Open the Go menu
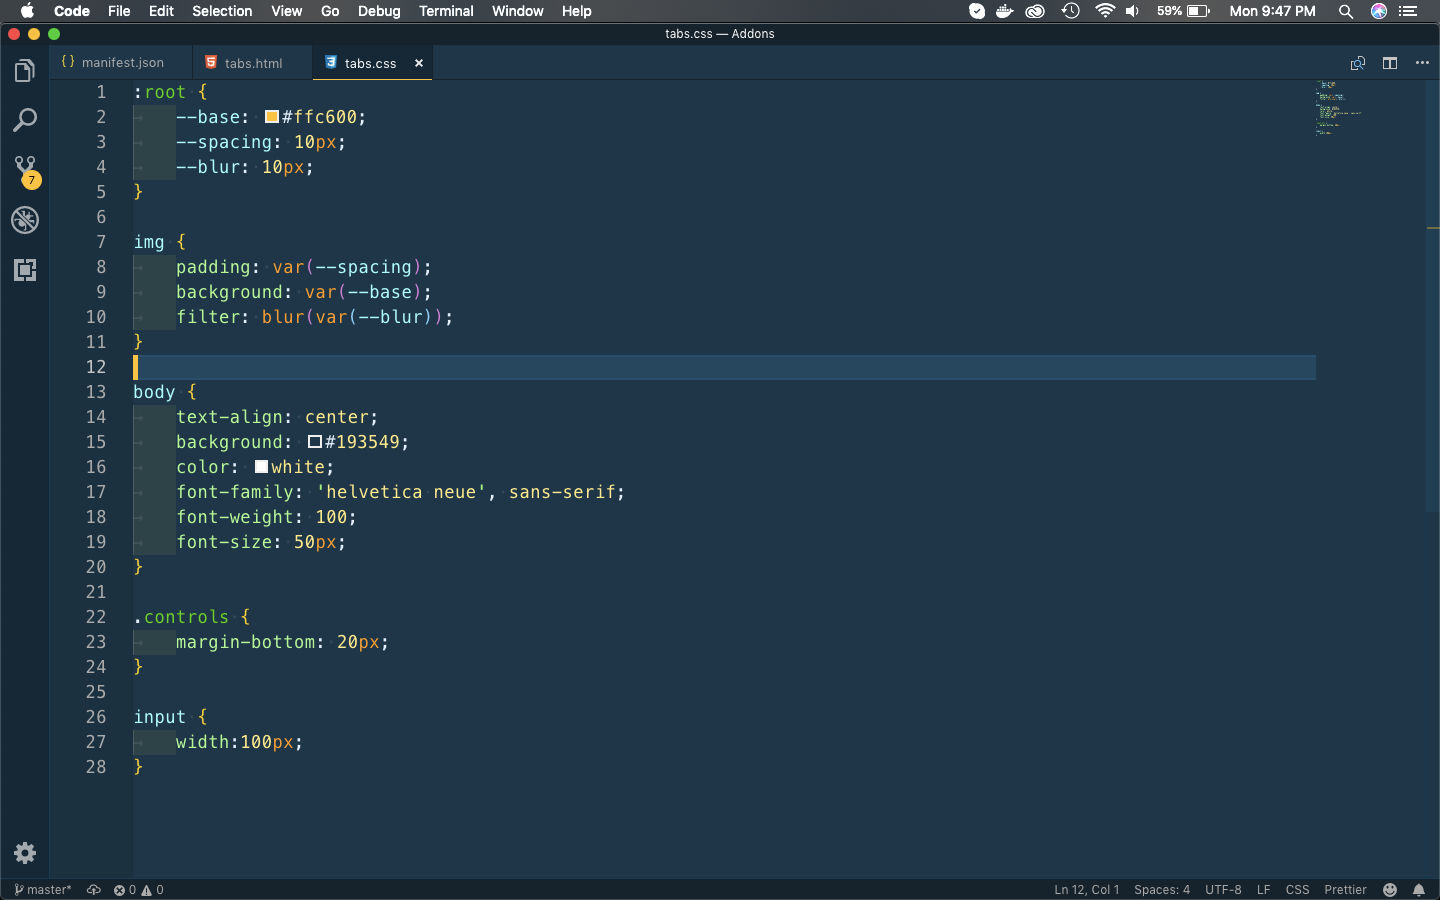 pyautogui.click(x=330, y=11)
